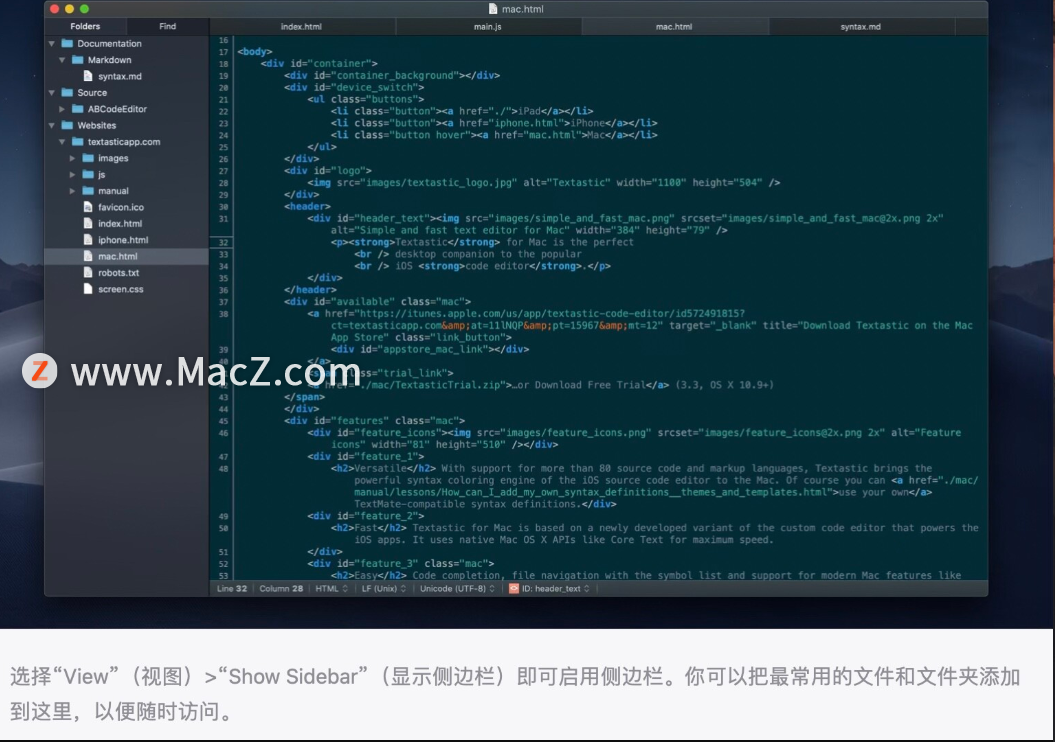This screenshot has width=1055, height=742.
Task: Click the Websites folder icon
Action: pyautogui.click(x=67, y=125)
